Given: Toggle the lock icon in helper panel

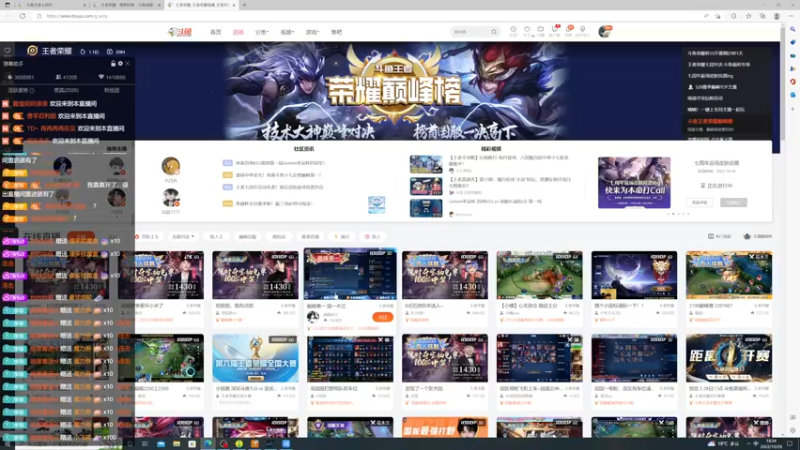Looking at the screenshot, I should coord(113,64).
